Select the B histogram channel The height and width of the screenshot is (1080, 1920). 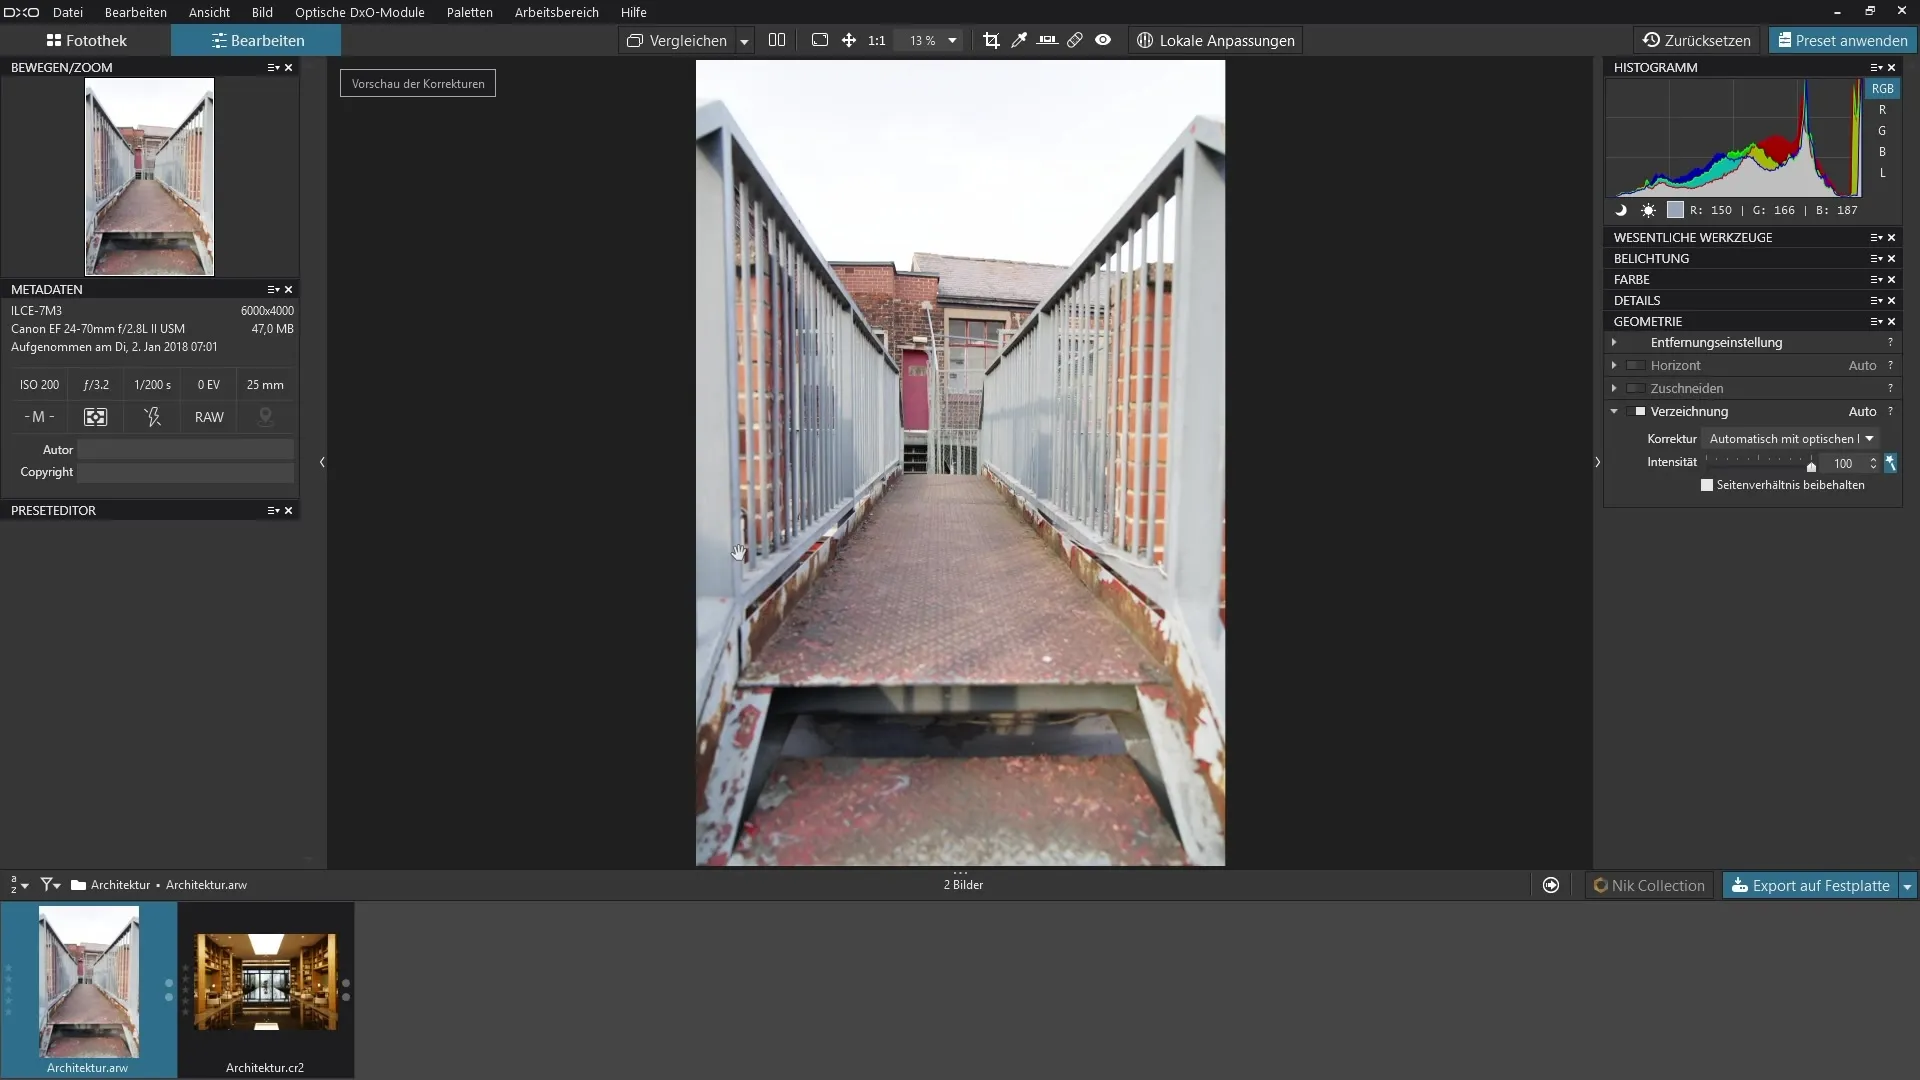1882,152
